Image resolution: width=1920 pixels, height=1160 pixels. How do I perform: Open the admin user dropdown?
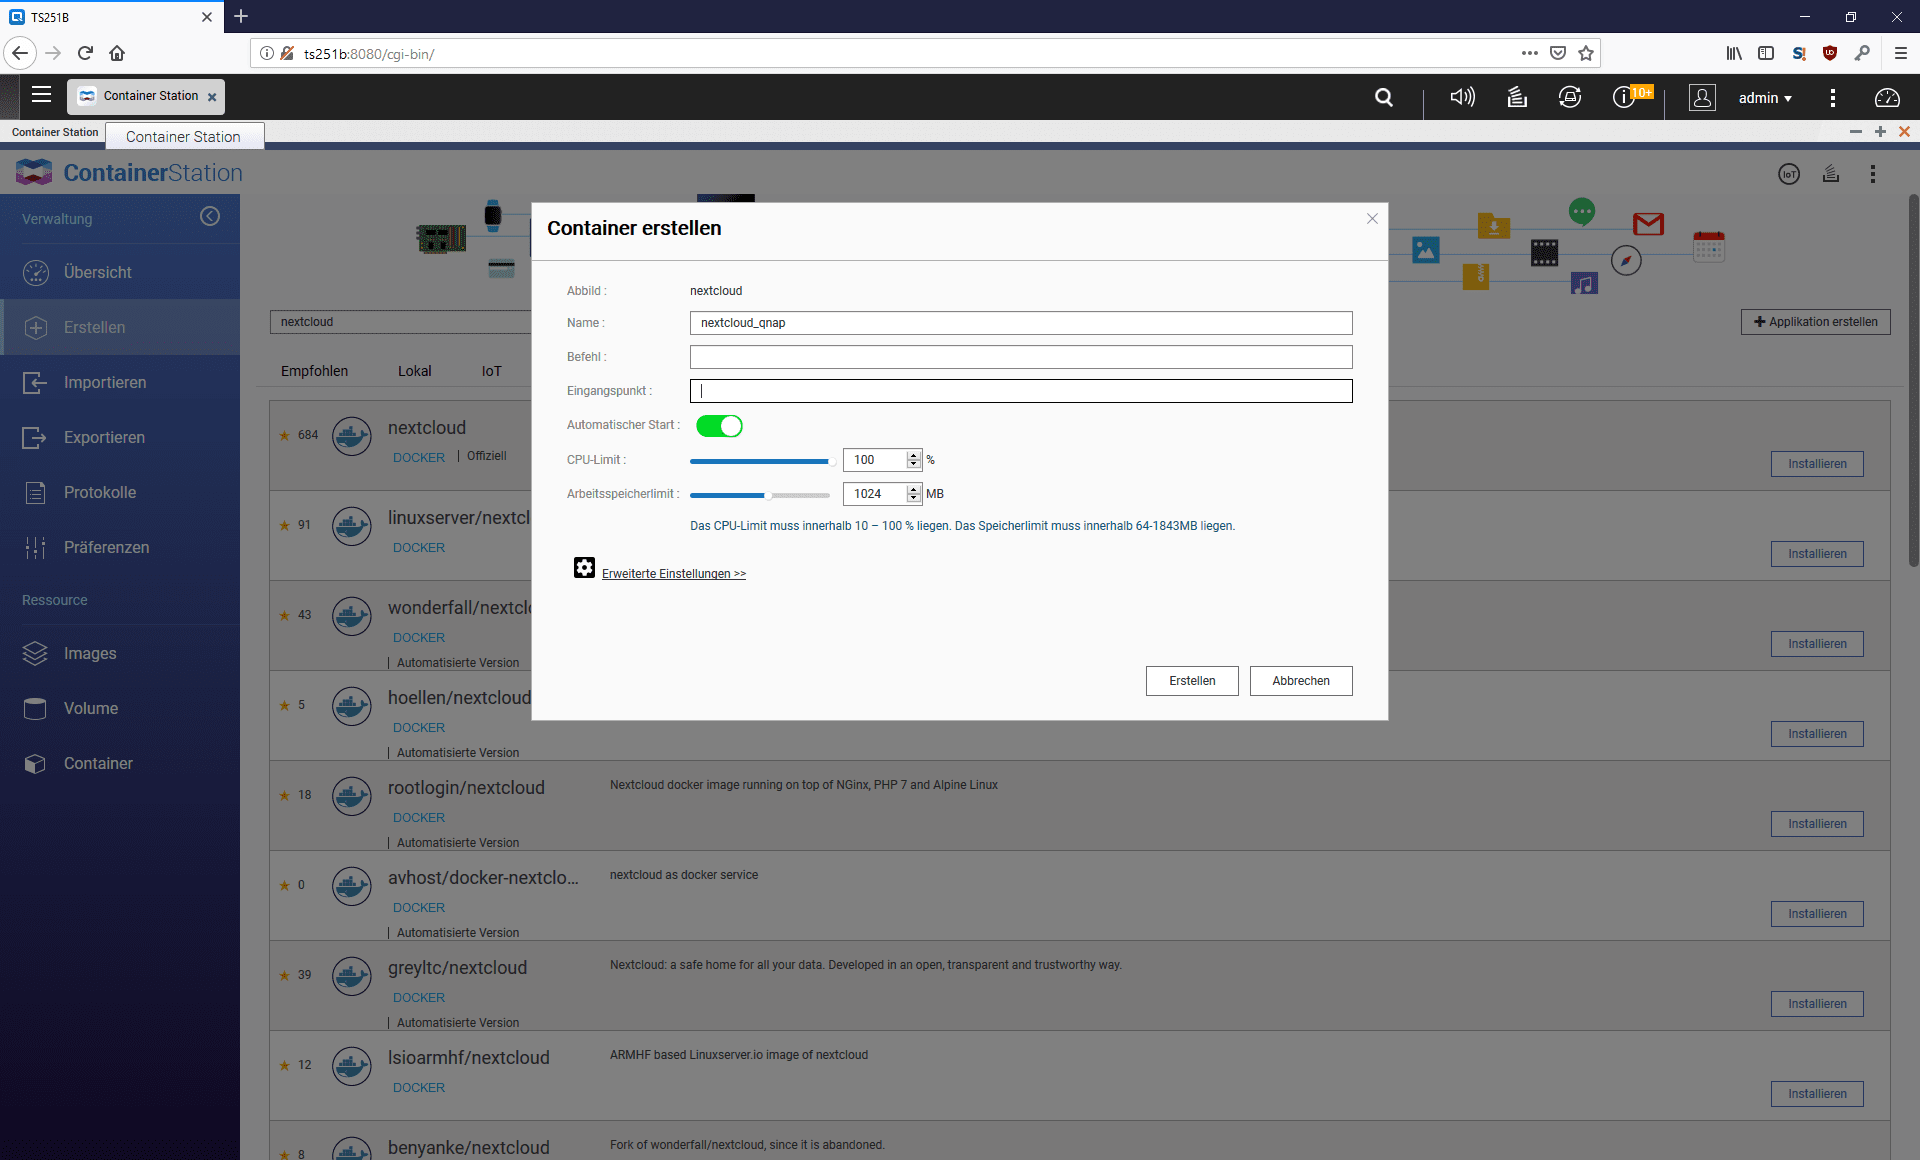coord(1765,98)
